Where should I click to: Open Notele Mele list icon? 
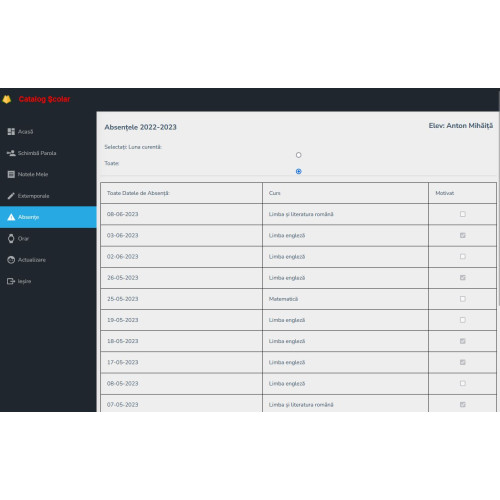(x=11, y=174)
